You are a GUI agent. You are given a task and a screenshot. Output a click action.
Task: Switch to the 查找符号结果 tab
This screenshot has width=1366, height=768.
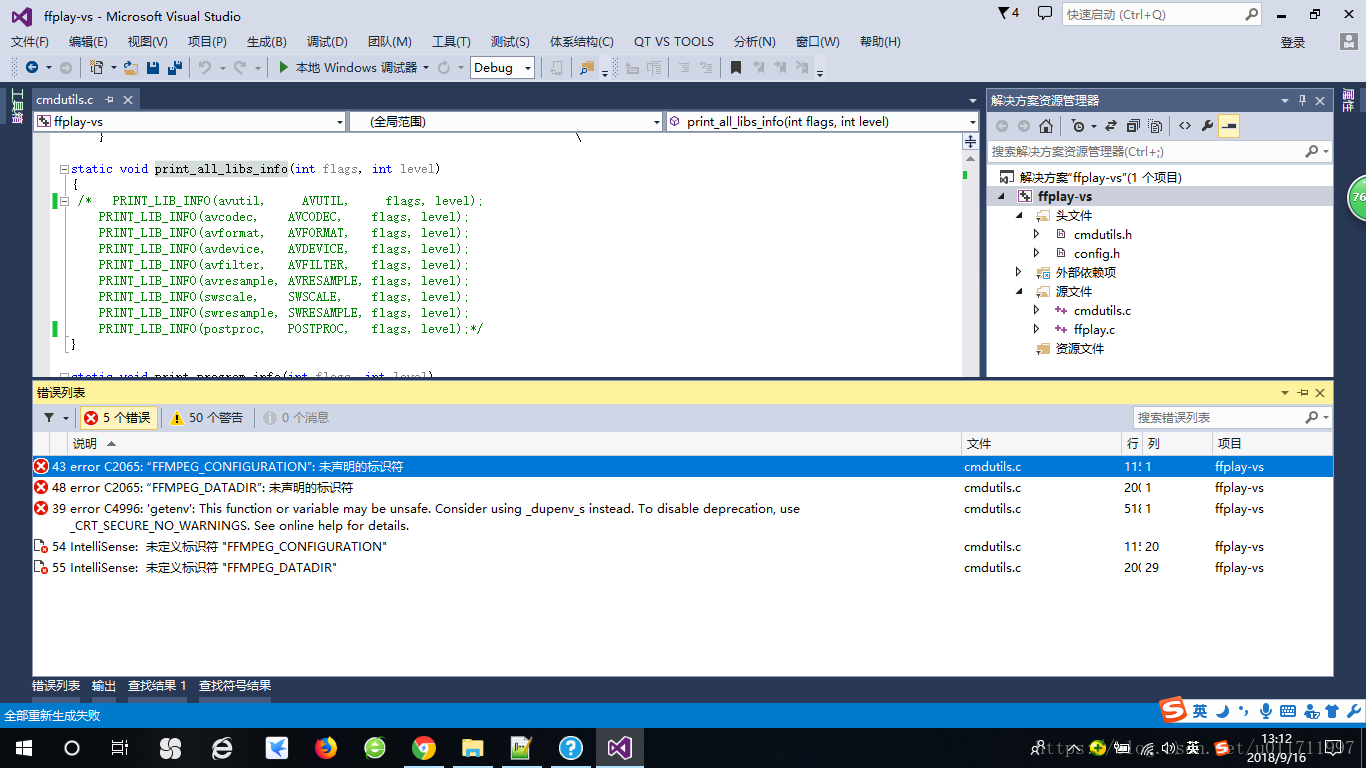(x=235, y=686)
